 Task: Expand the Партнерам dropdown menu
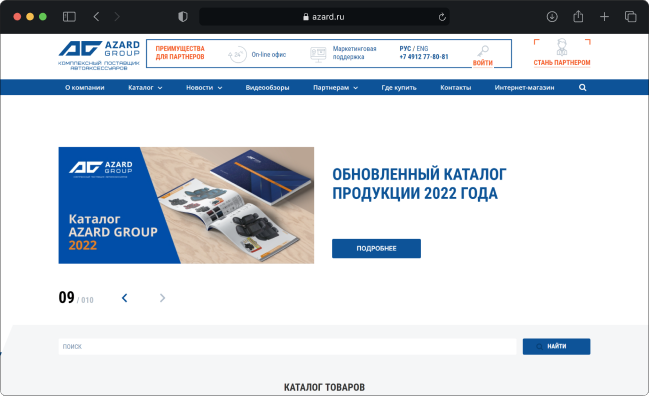[335, 88]
